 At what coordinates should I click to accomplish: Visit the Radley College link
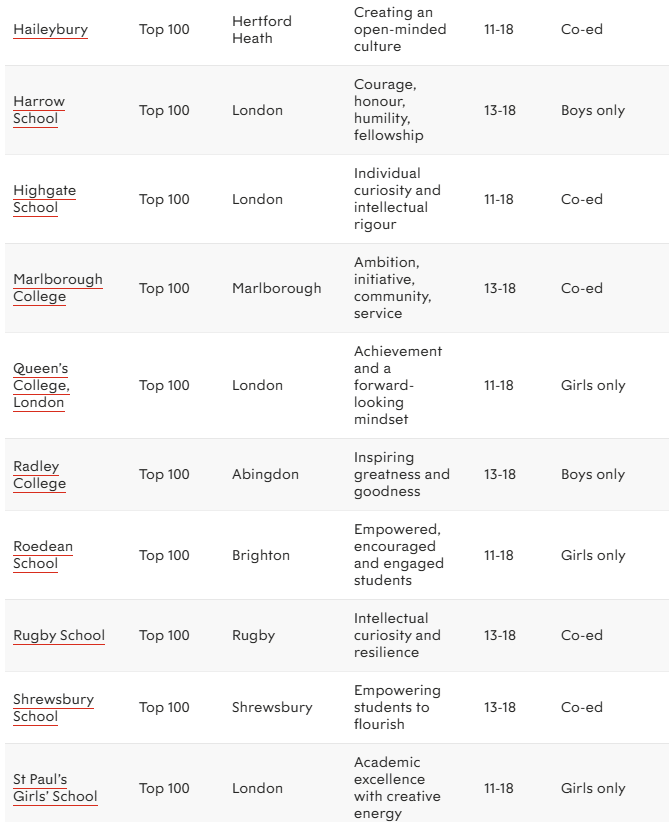click(x=39, y=475)
